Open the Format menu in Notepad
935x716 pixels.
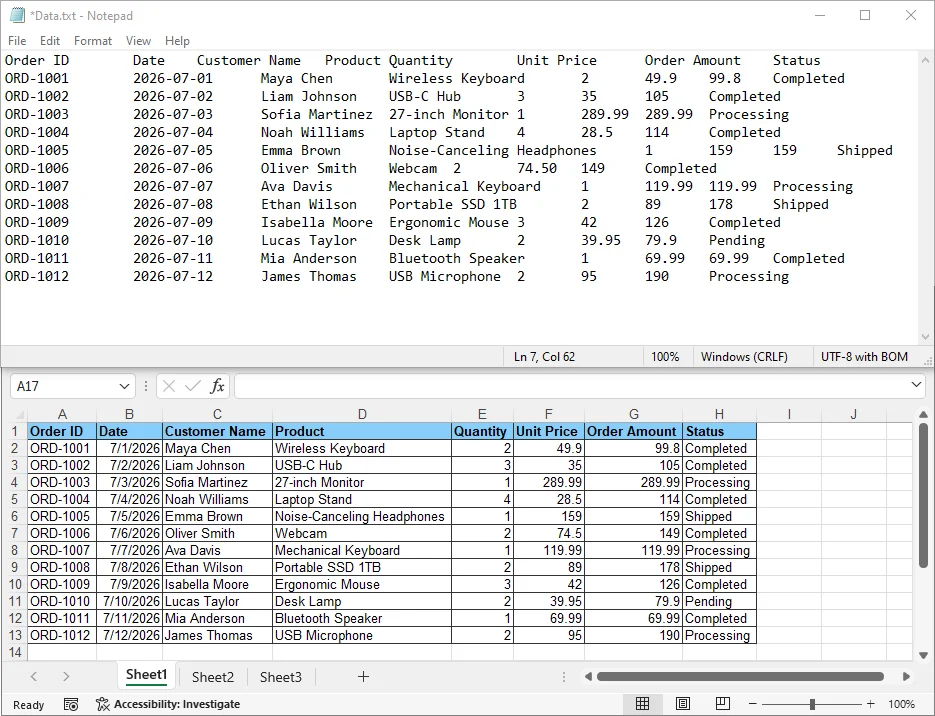92,41
